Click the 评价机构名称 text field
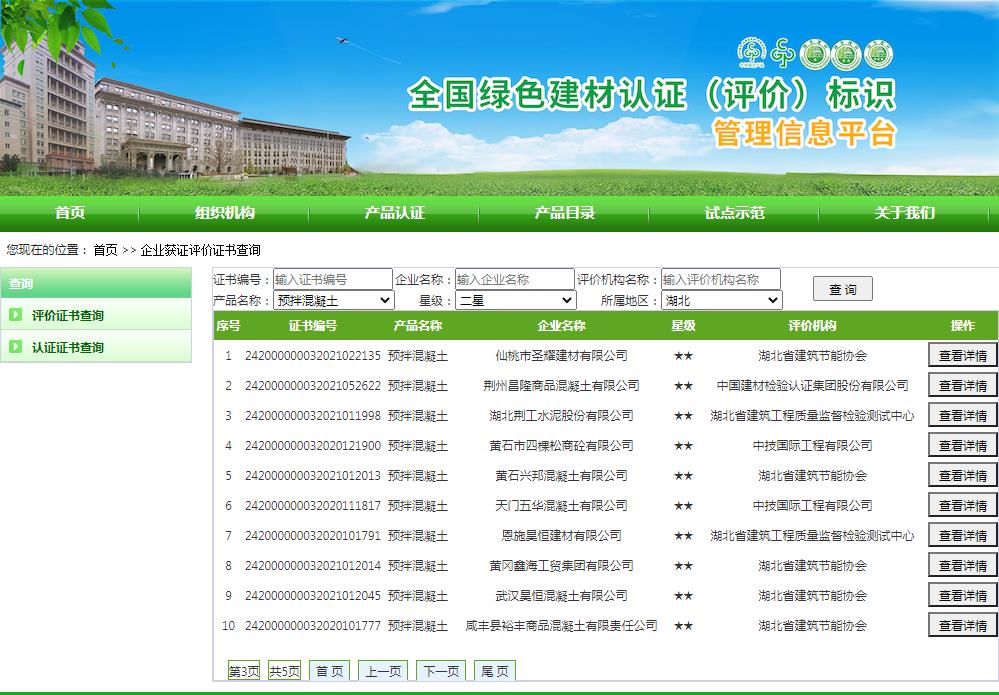The width and height of the screenshot is (999, 695). [x=720, y=279]
